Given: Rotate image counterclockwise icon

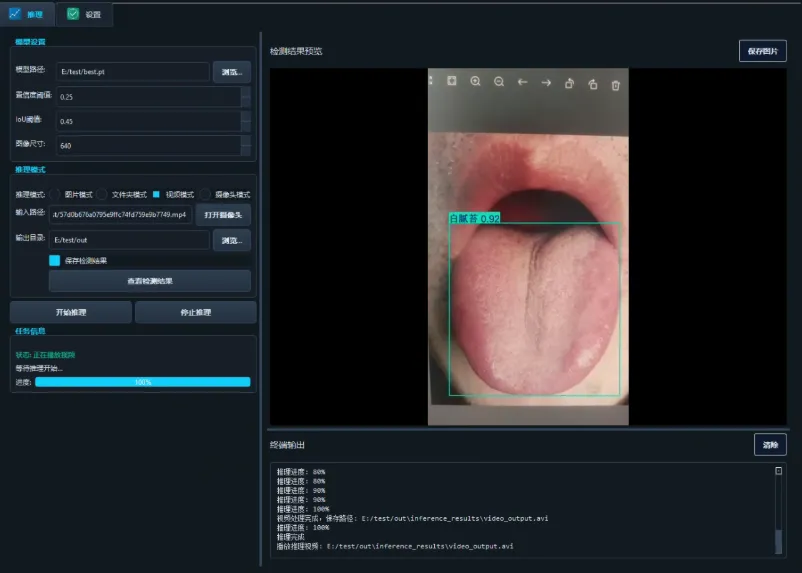Looking at the screenshot, I should pos(569,83).
